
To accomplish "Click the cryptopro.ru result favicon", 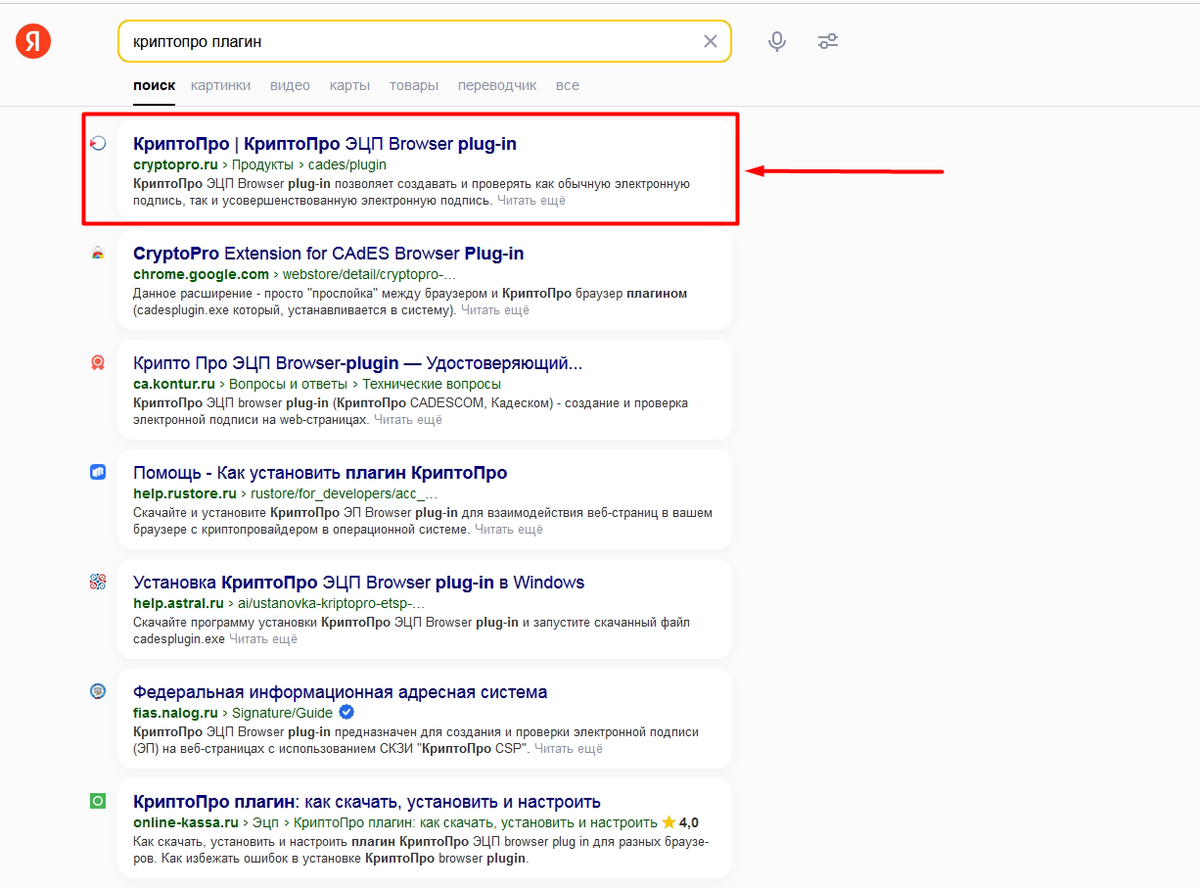I will pyautogui.click(x=98, y=144).
